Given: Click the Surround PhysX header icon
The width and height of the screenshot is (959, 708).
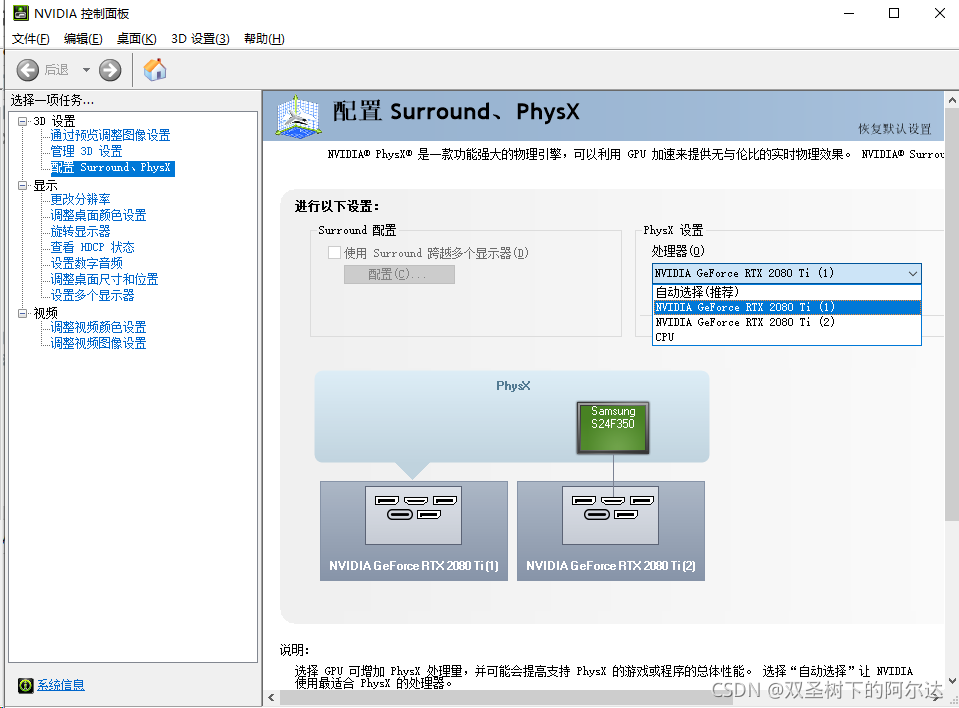Looking at the screenshot, I should pyautogui.click(x=298, y=116).
